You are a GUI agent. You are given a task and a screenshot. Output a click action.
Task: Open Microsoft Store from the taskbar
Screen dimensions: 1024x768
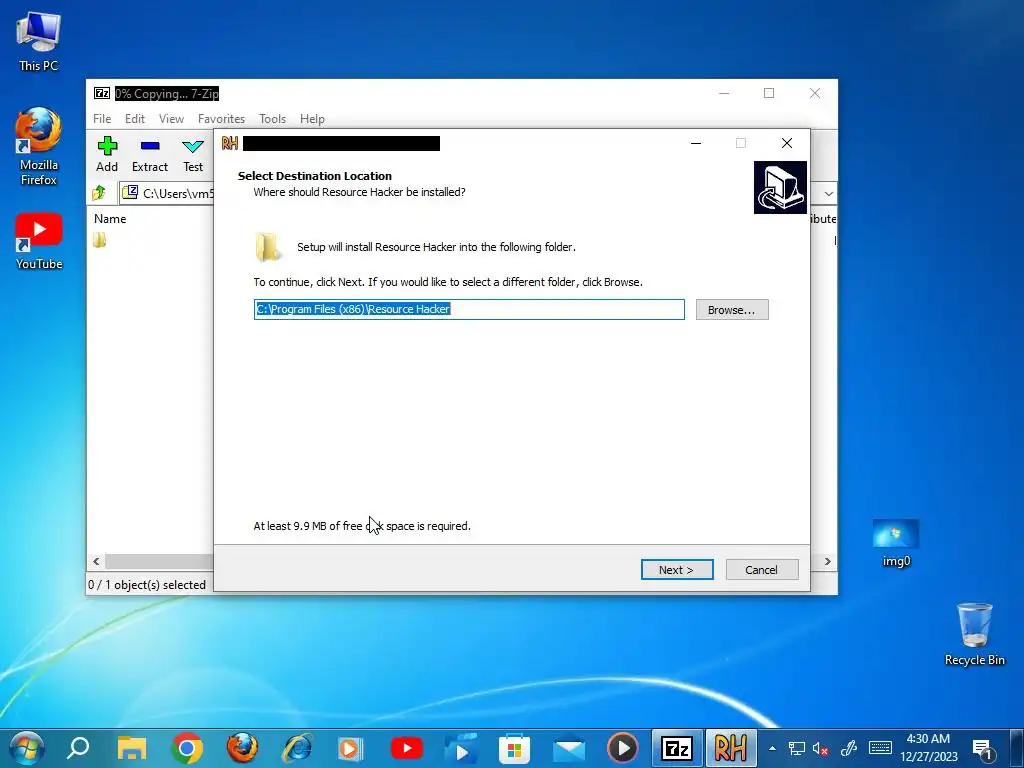click(x=514, y=748)
